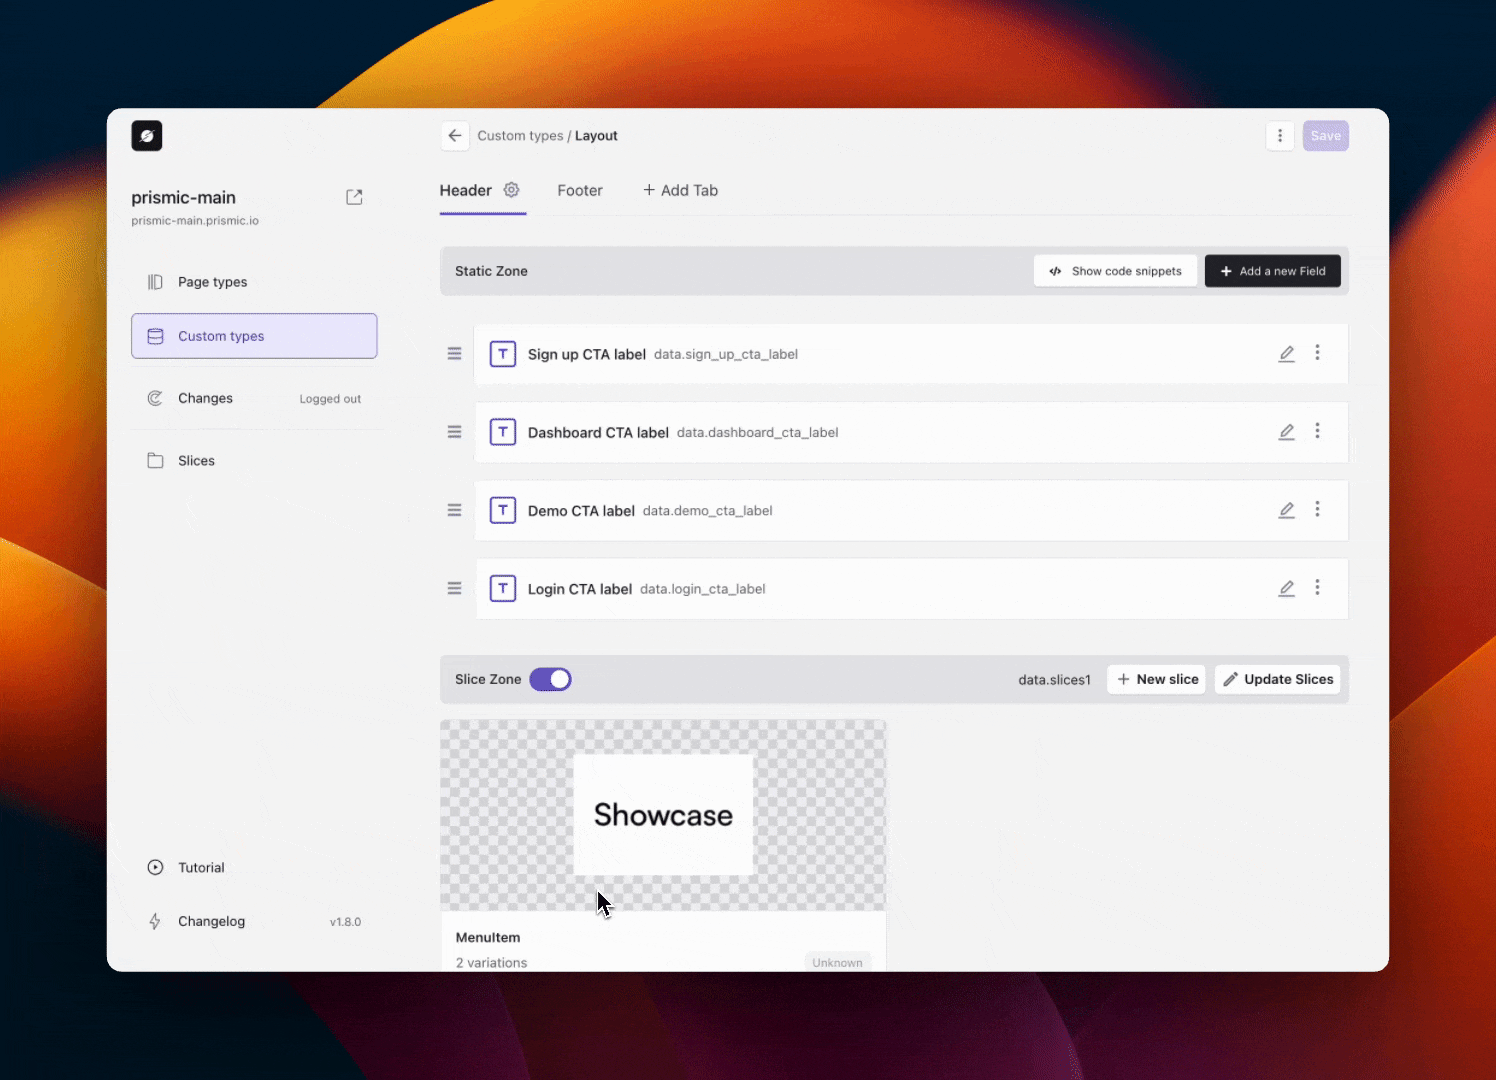Click the back arrow button
1496x1080 pixels.
pyautogui.click(x=455, y=136)
